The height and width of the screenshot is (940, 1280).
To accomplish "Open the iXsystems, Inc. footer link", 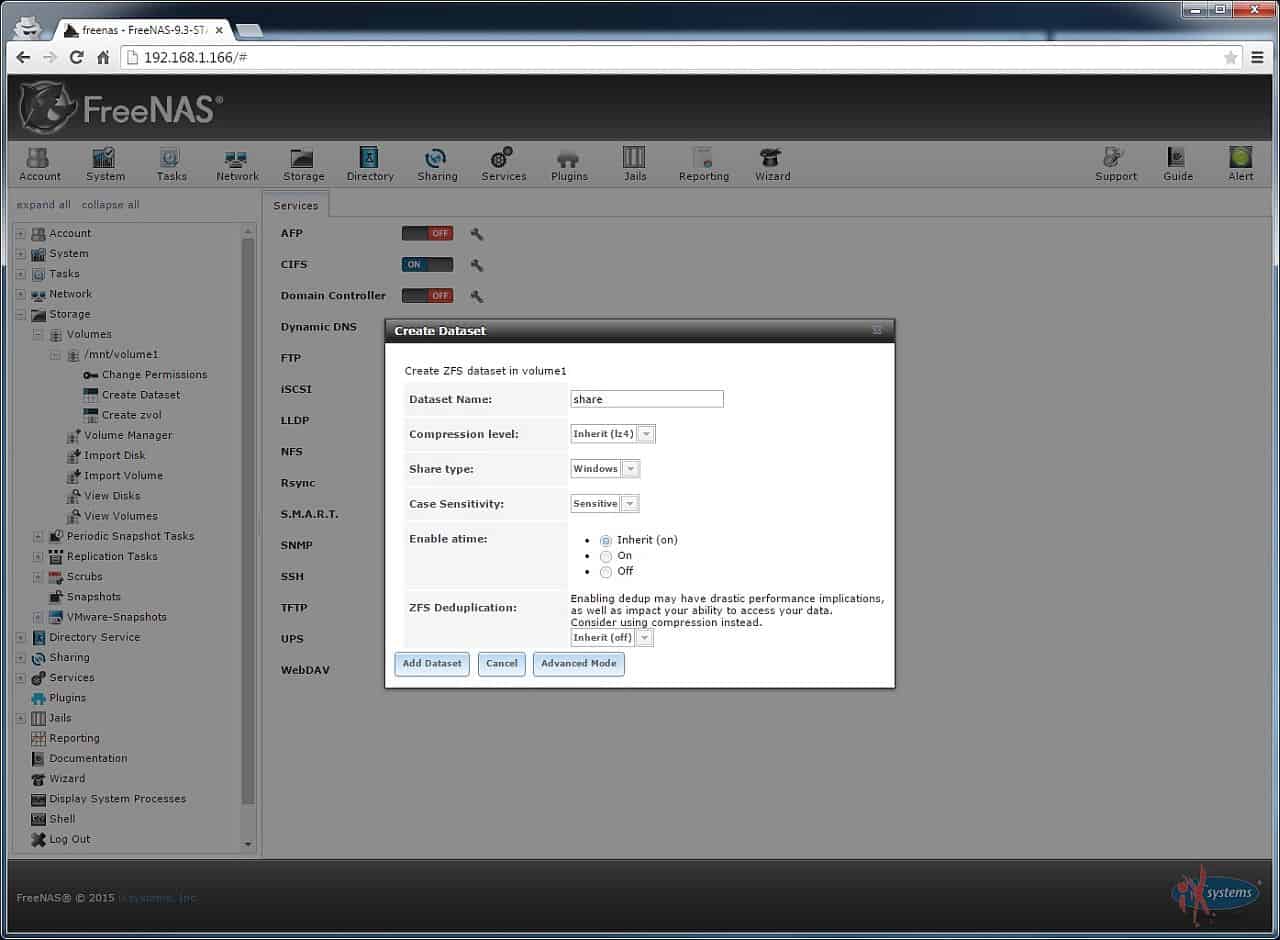I will (158, 898).
